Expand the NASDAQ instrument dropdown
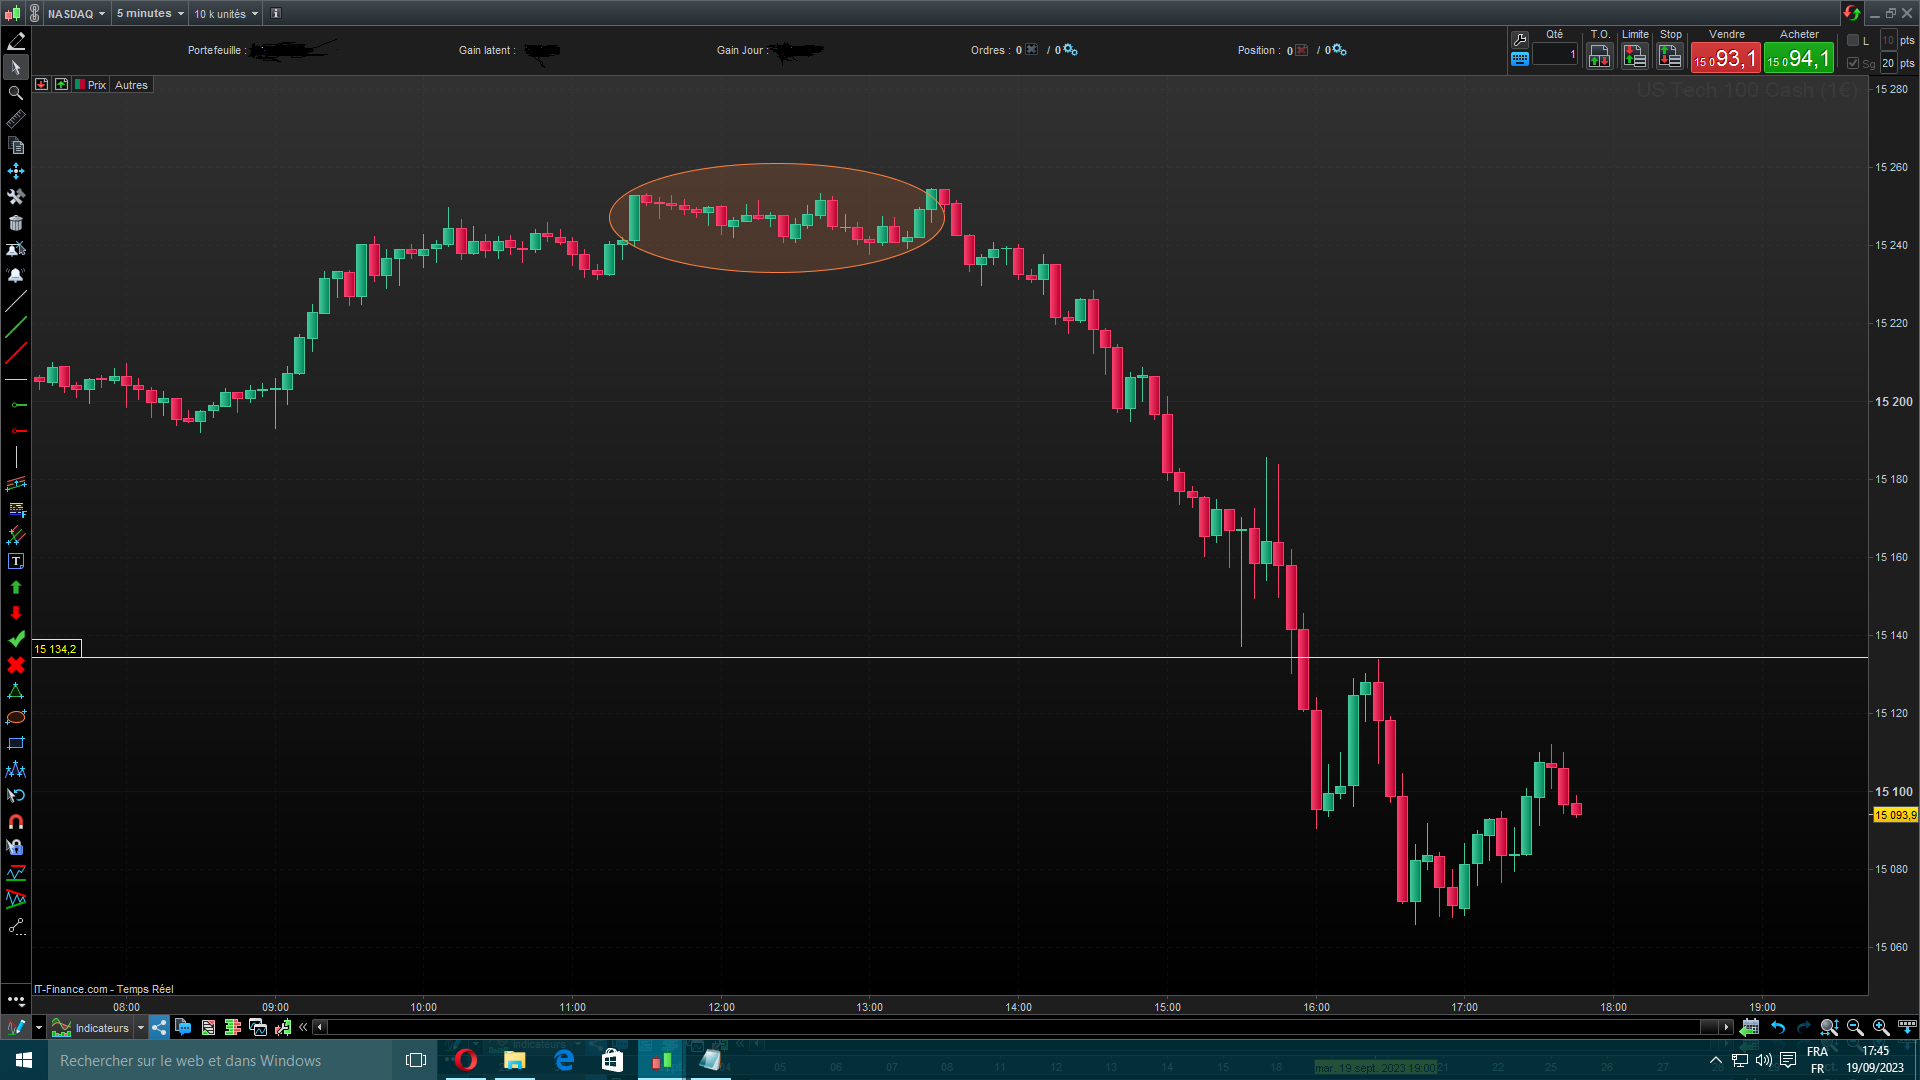Viewport: 1920px width, 1080px height. [76, 14]
